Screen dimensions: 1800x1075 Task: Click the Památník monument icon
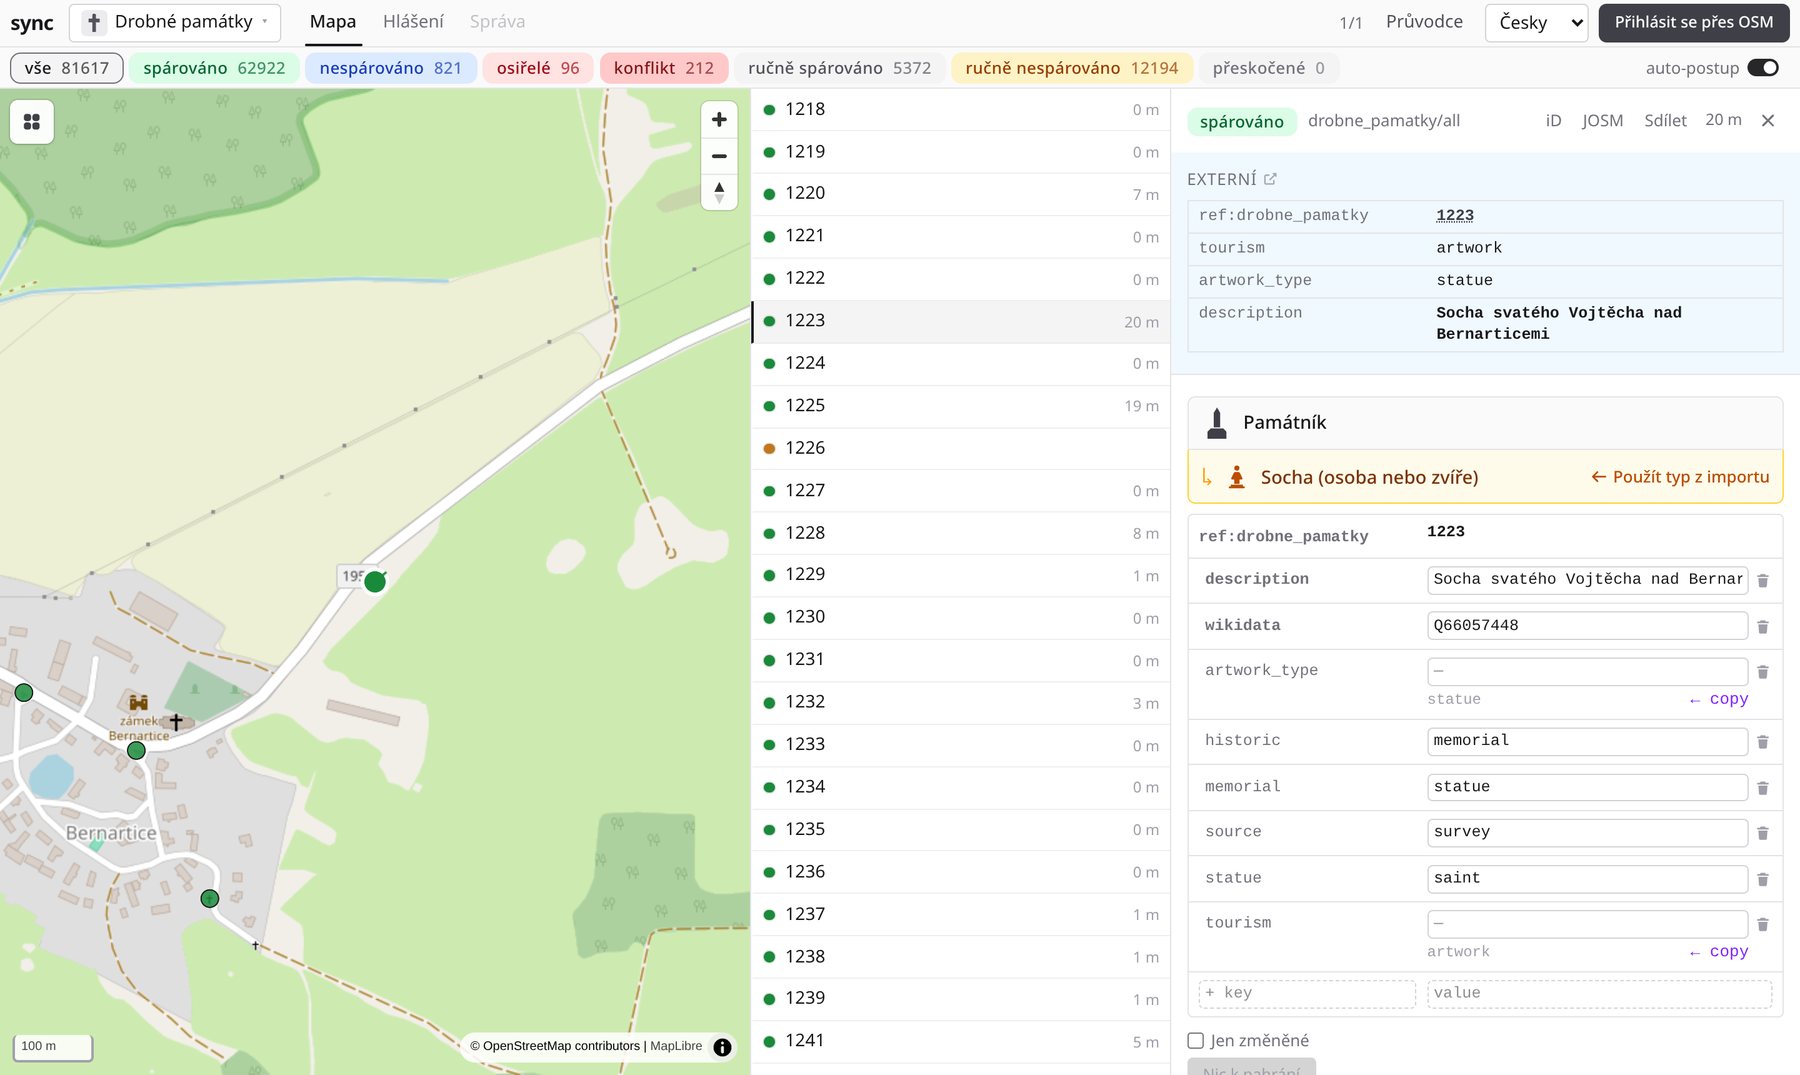coord(1217,423)
